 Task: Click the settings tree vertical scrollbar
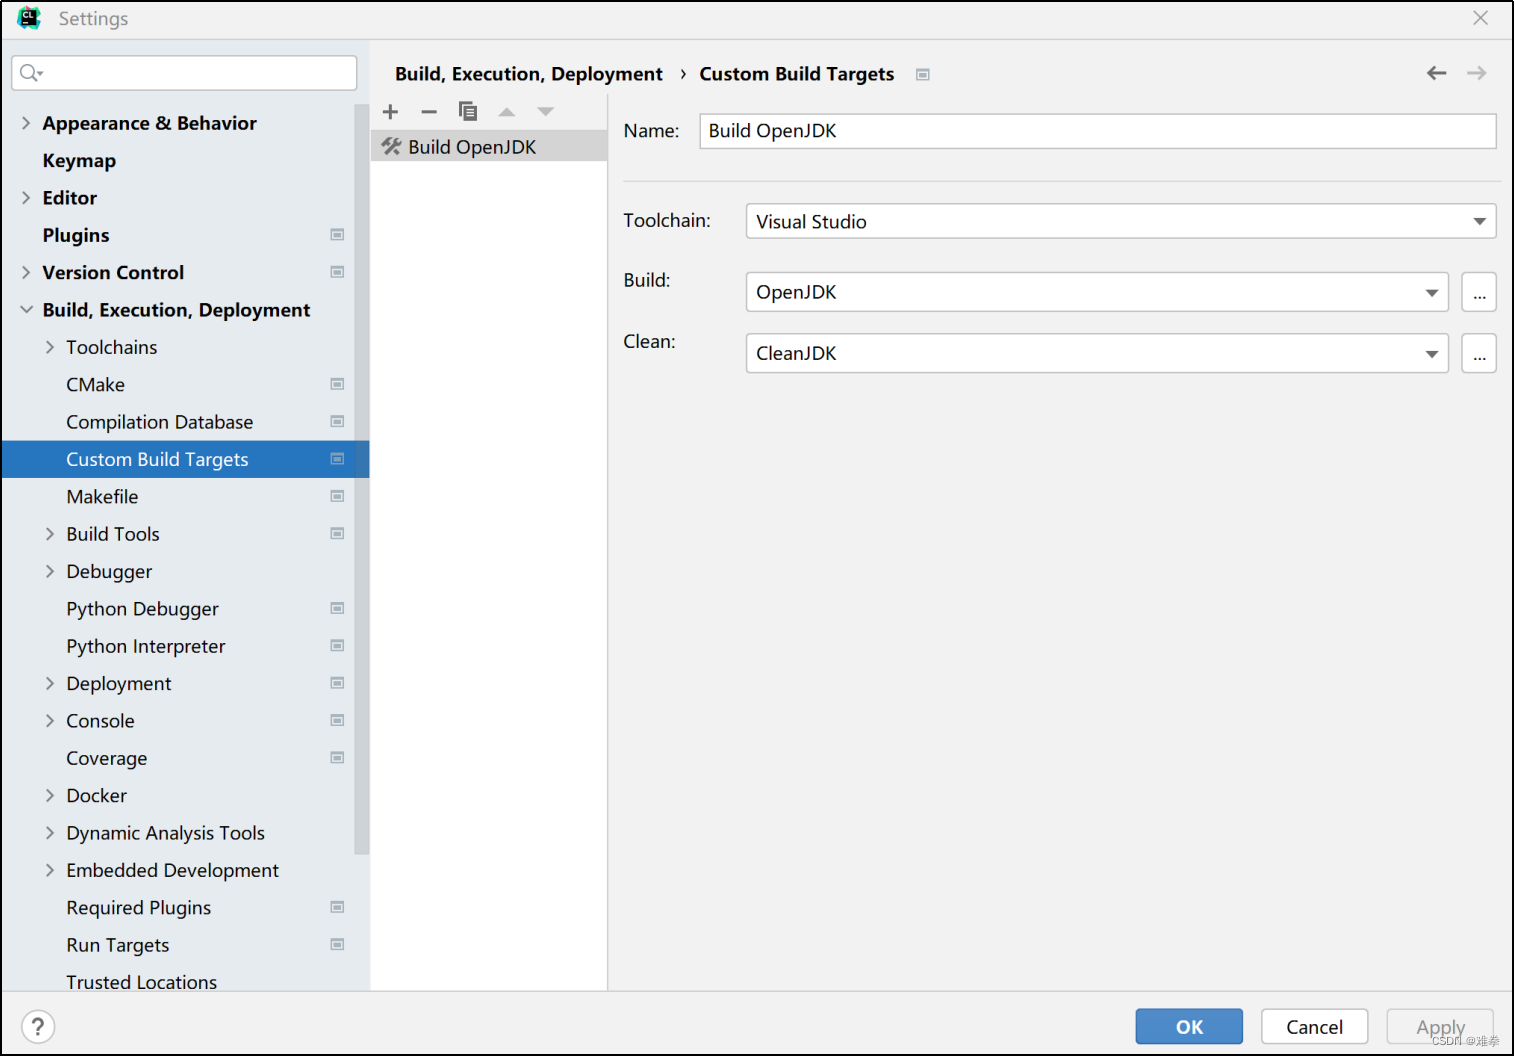(362, 478)
